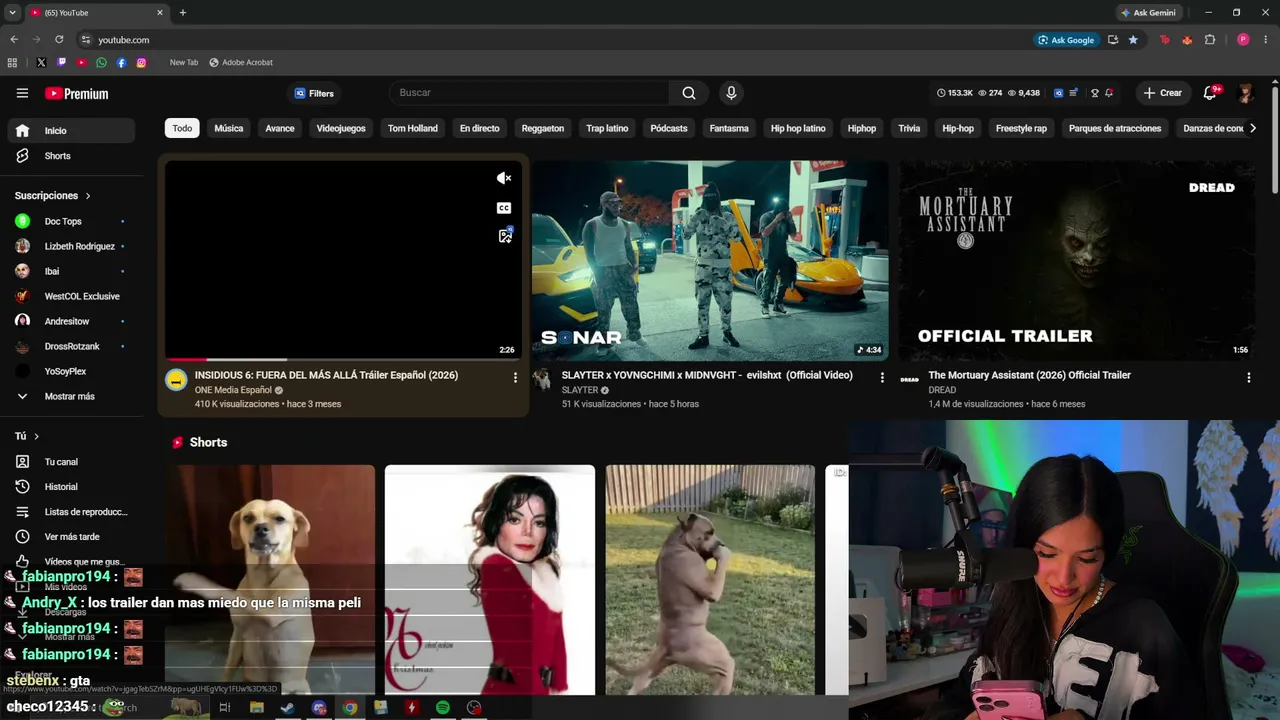Screen dimensions: 1280x720
Task: Open the Chrome three-dot menu
Action: tap(1265, 40)
